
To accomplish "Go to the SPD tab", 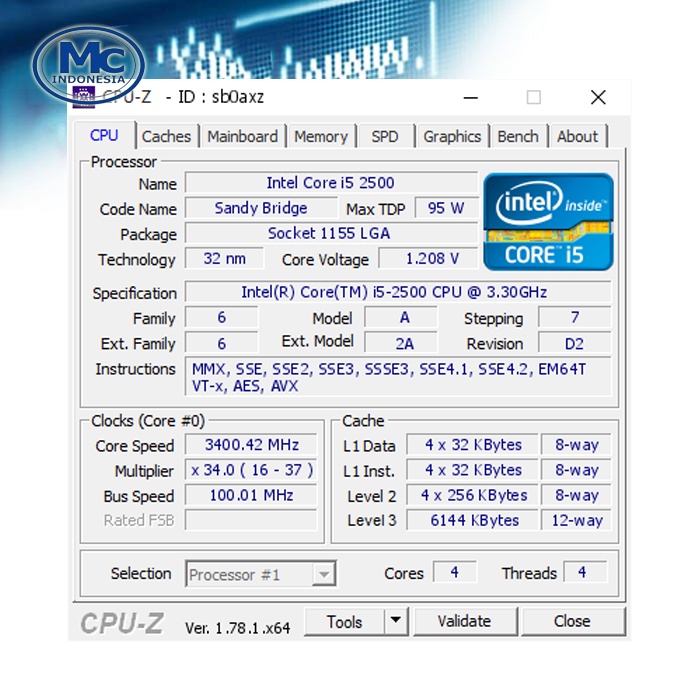I will [384, 137].
